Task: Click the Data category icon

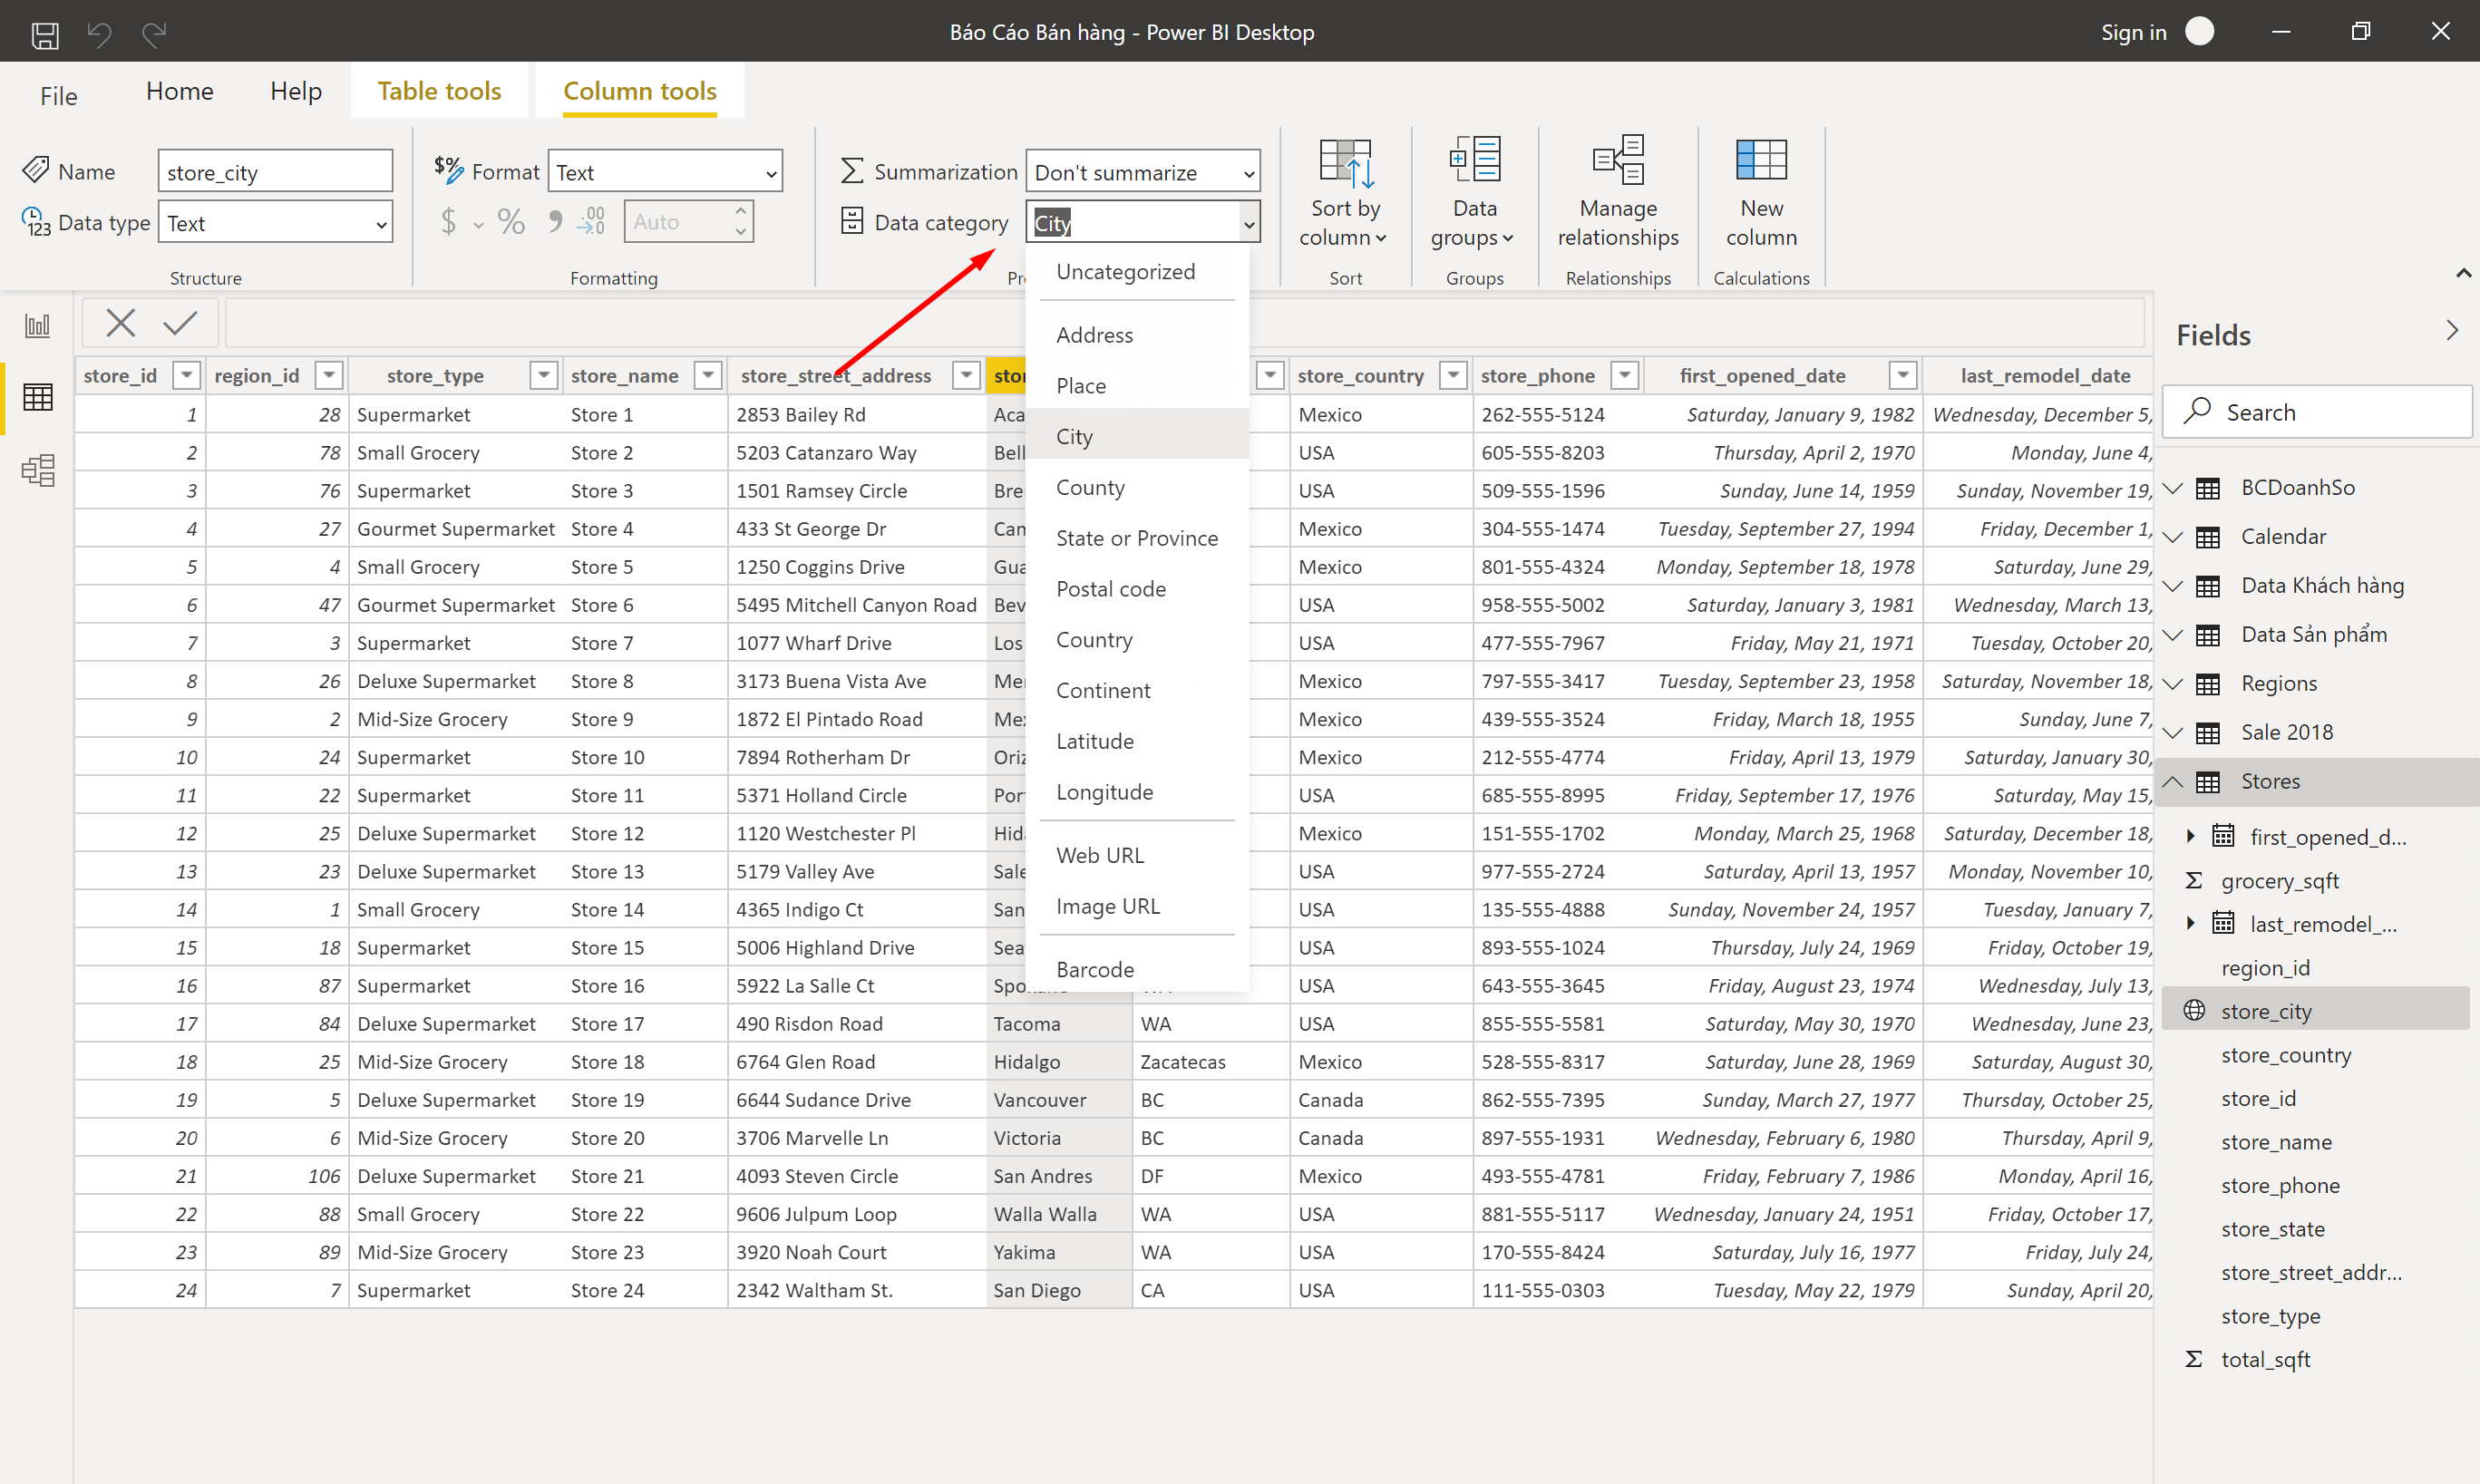Action: coord(852,221)
